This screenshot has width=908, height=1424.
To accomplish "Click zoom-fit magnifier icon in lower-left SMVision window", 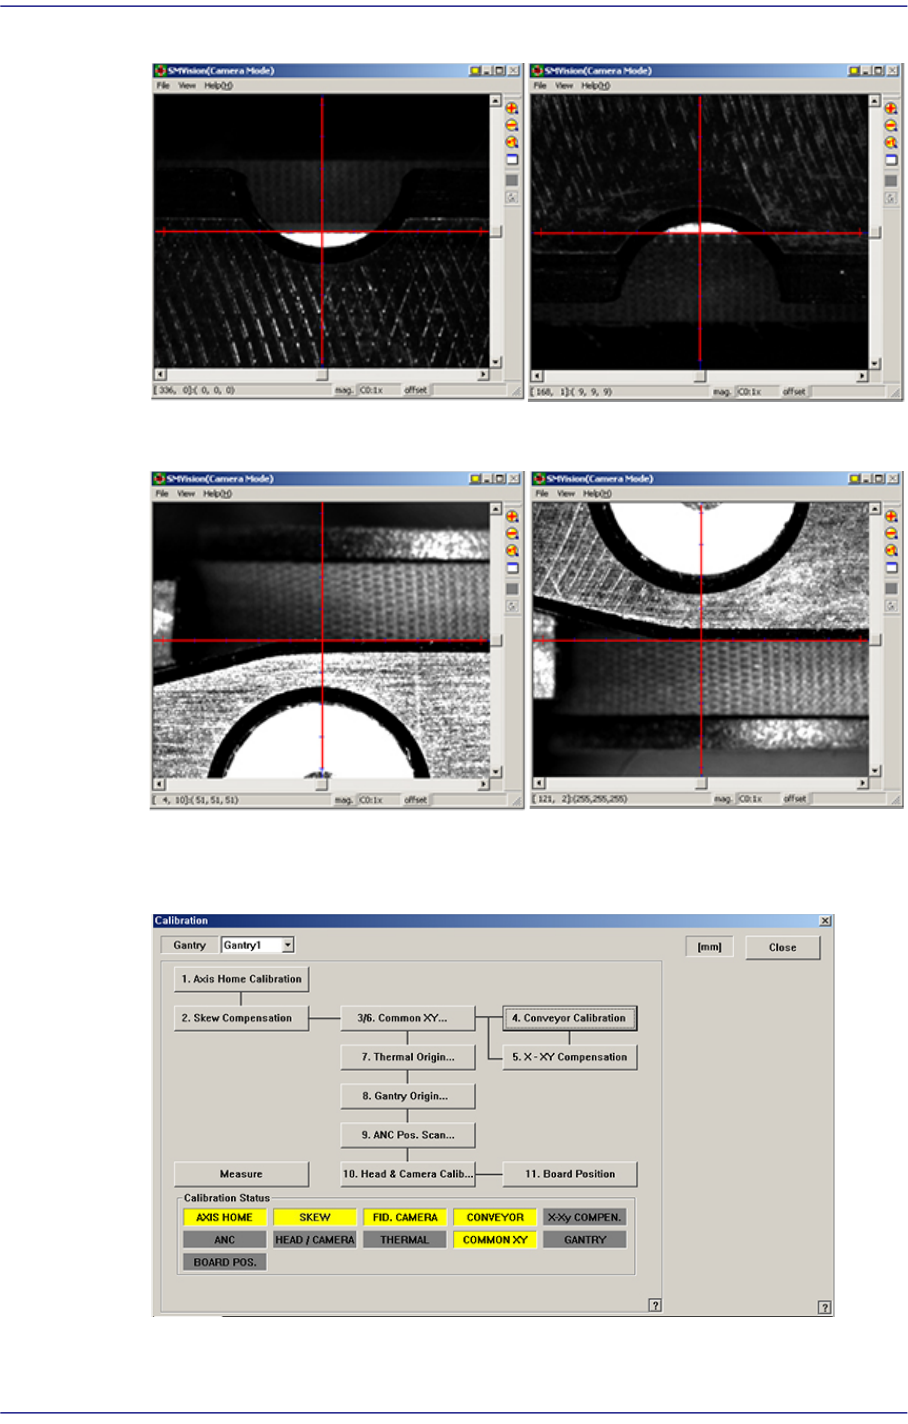I will (512, 551).
